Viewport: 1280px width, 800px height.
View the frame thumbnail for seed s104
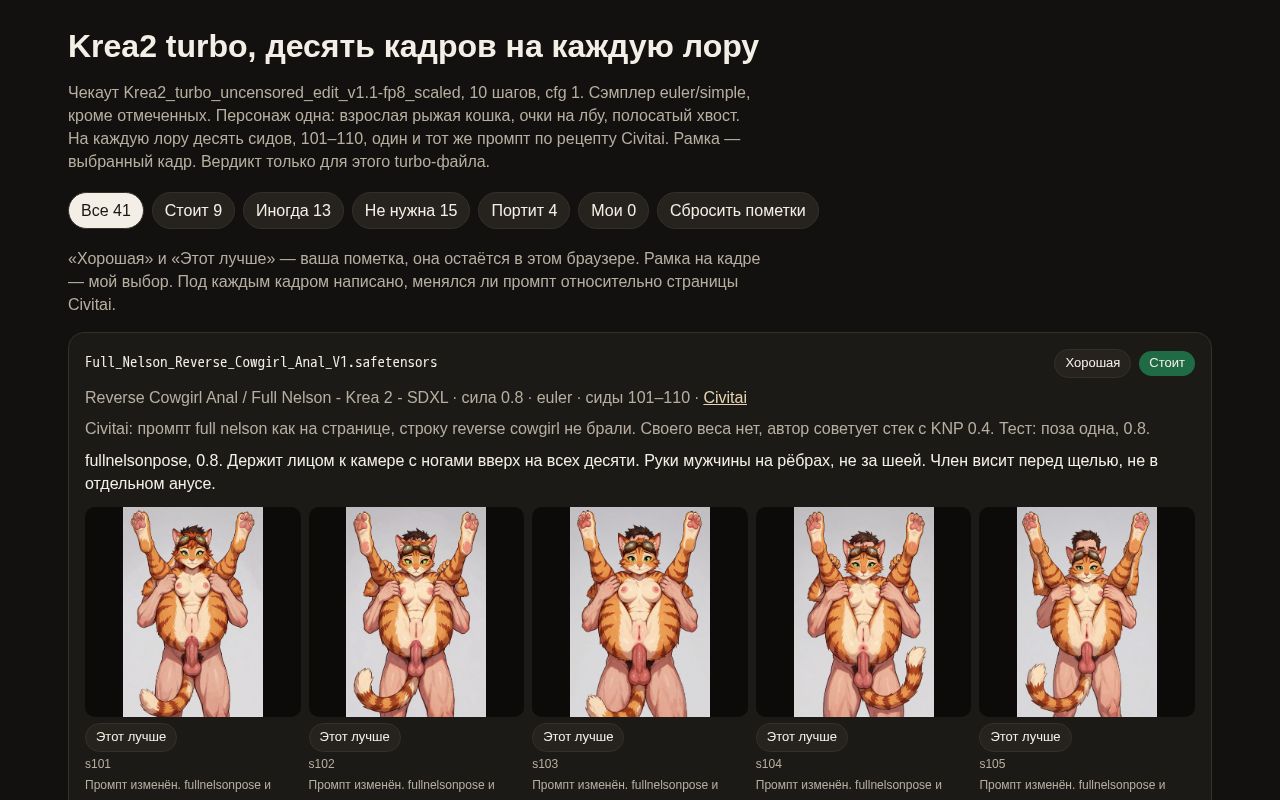pyautogui.click(x=863, y=612)
